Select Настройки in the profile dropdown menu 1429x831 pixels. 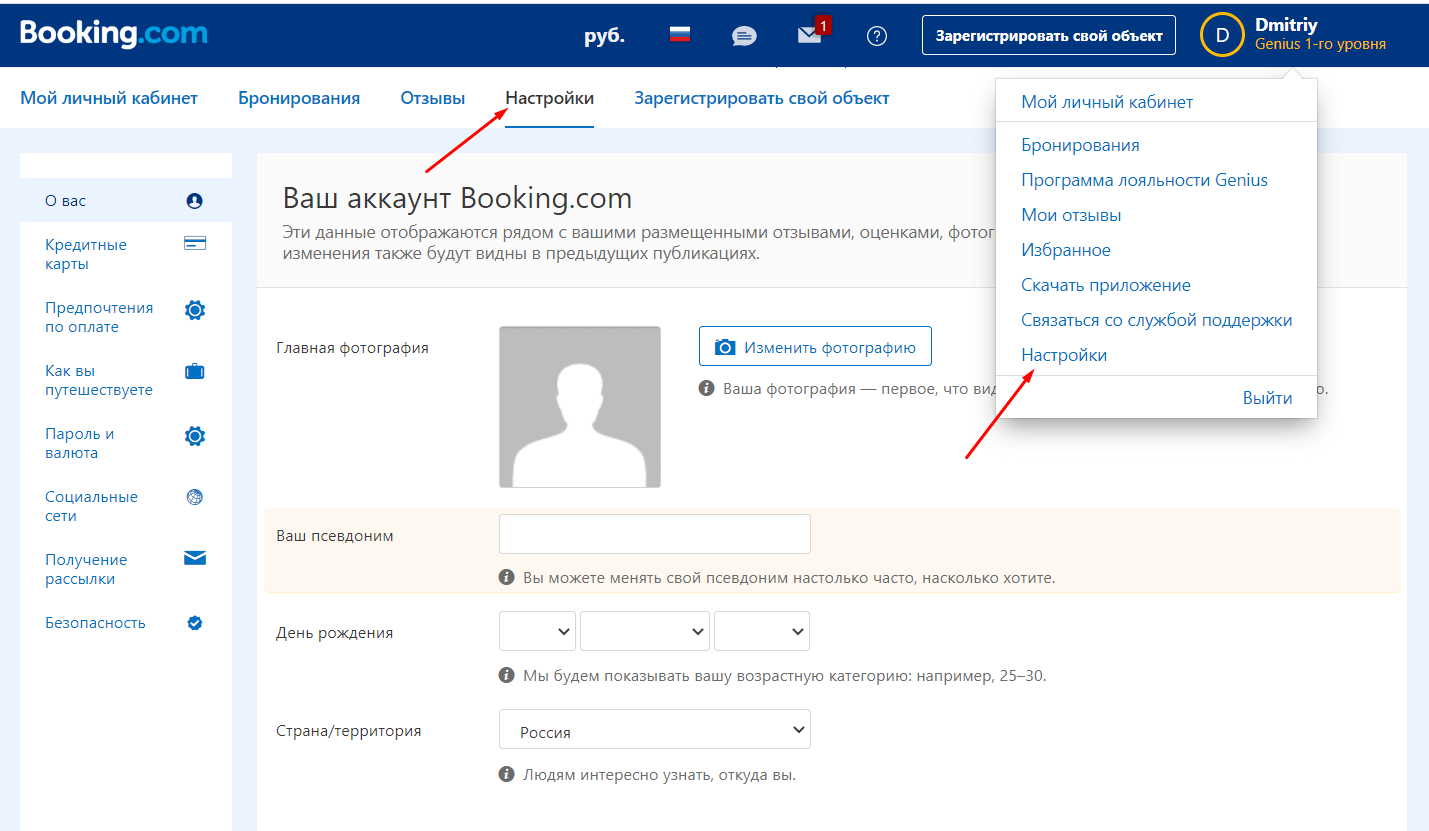[x=1064, y=355]
